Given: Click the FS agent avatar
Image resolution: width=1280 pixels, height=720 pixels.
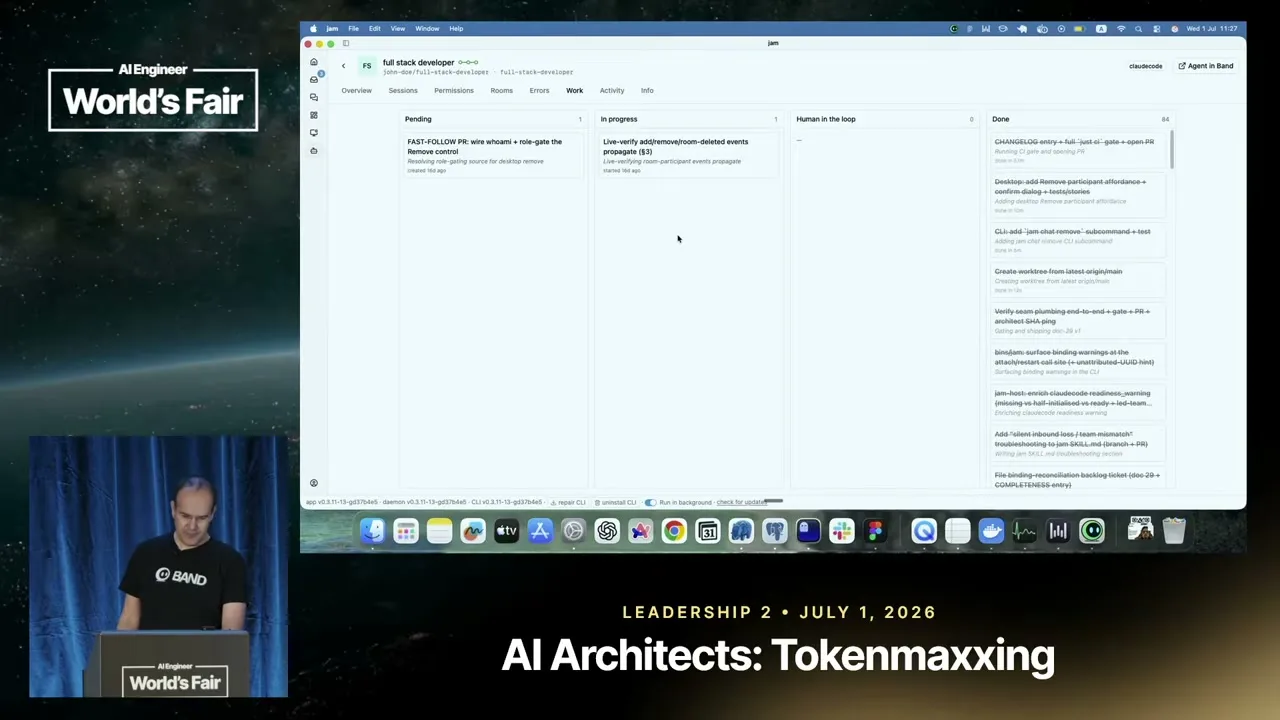Looking at the screenshot, I should click(367, 66).
